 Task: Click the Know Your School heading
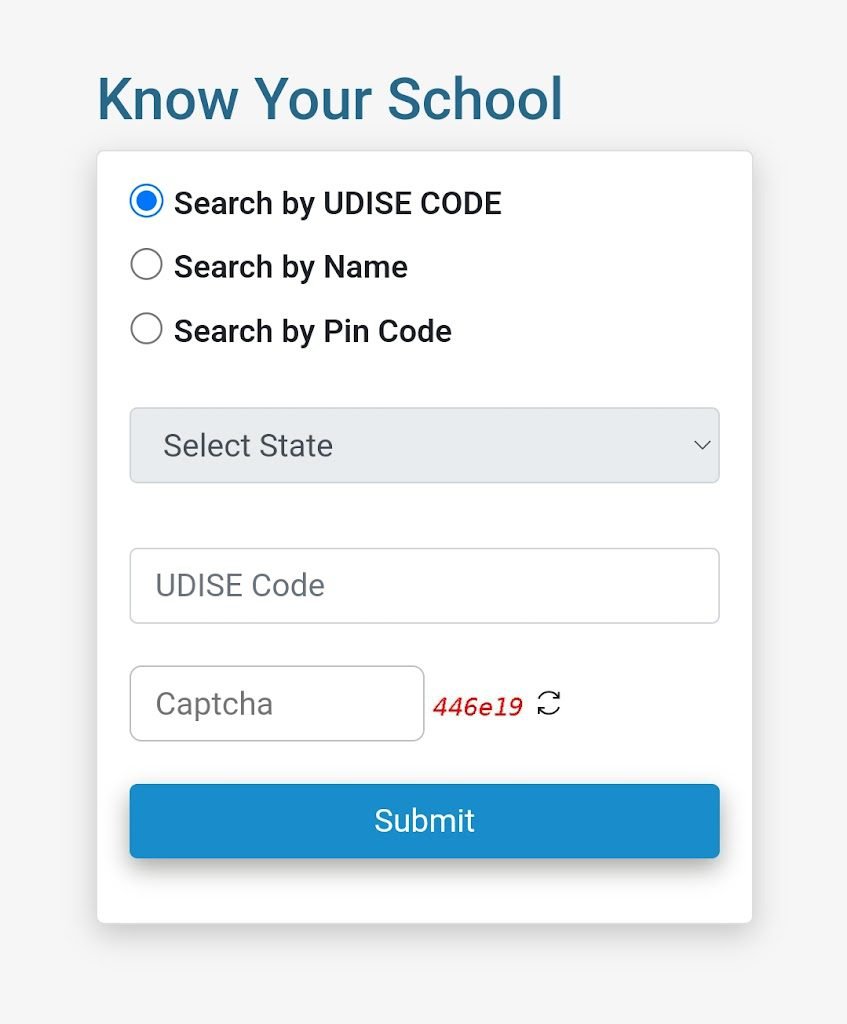point(330,99)
